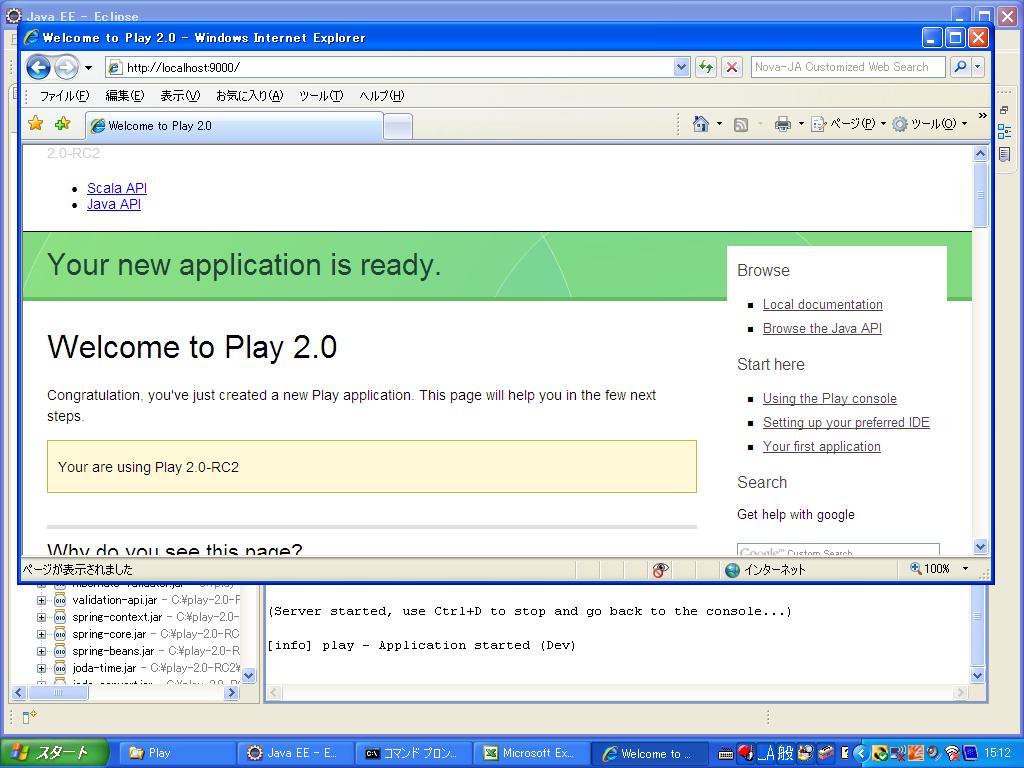Open a new blank tab
The height and width of the screenshot is (768, 1024).
pyautogui.click(x=398, y=126)
